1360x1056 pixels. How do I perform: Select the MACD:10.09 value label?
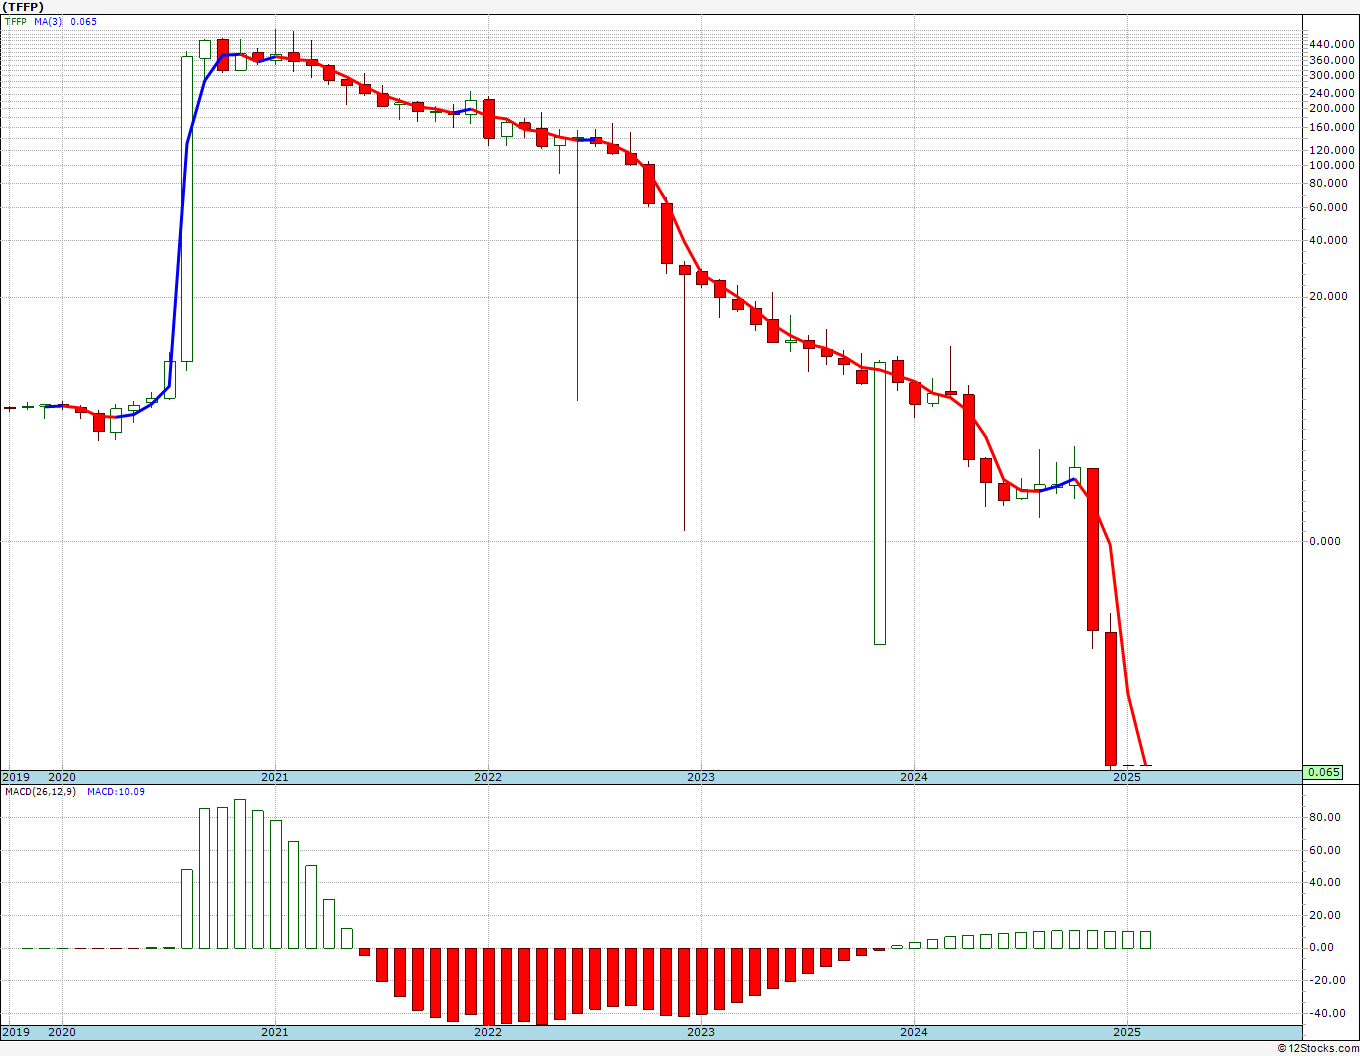pyautogui.click(x=116, y=792)
